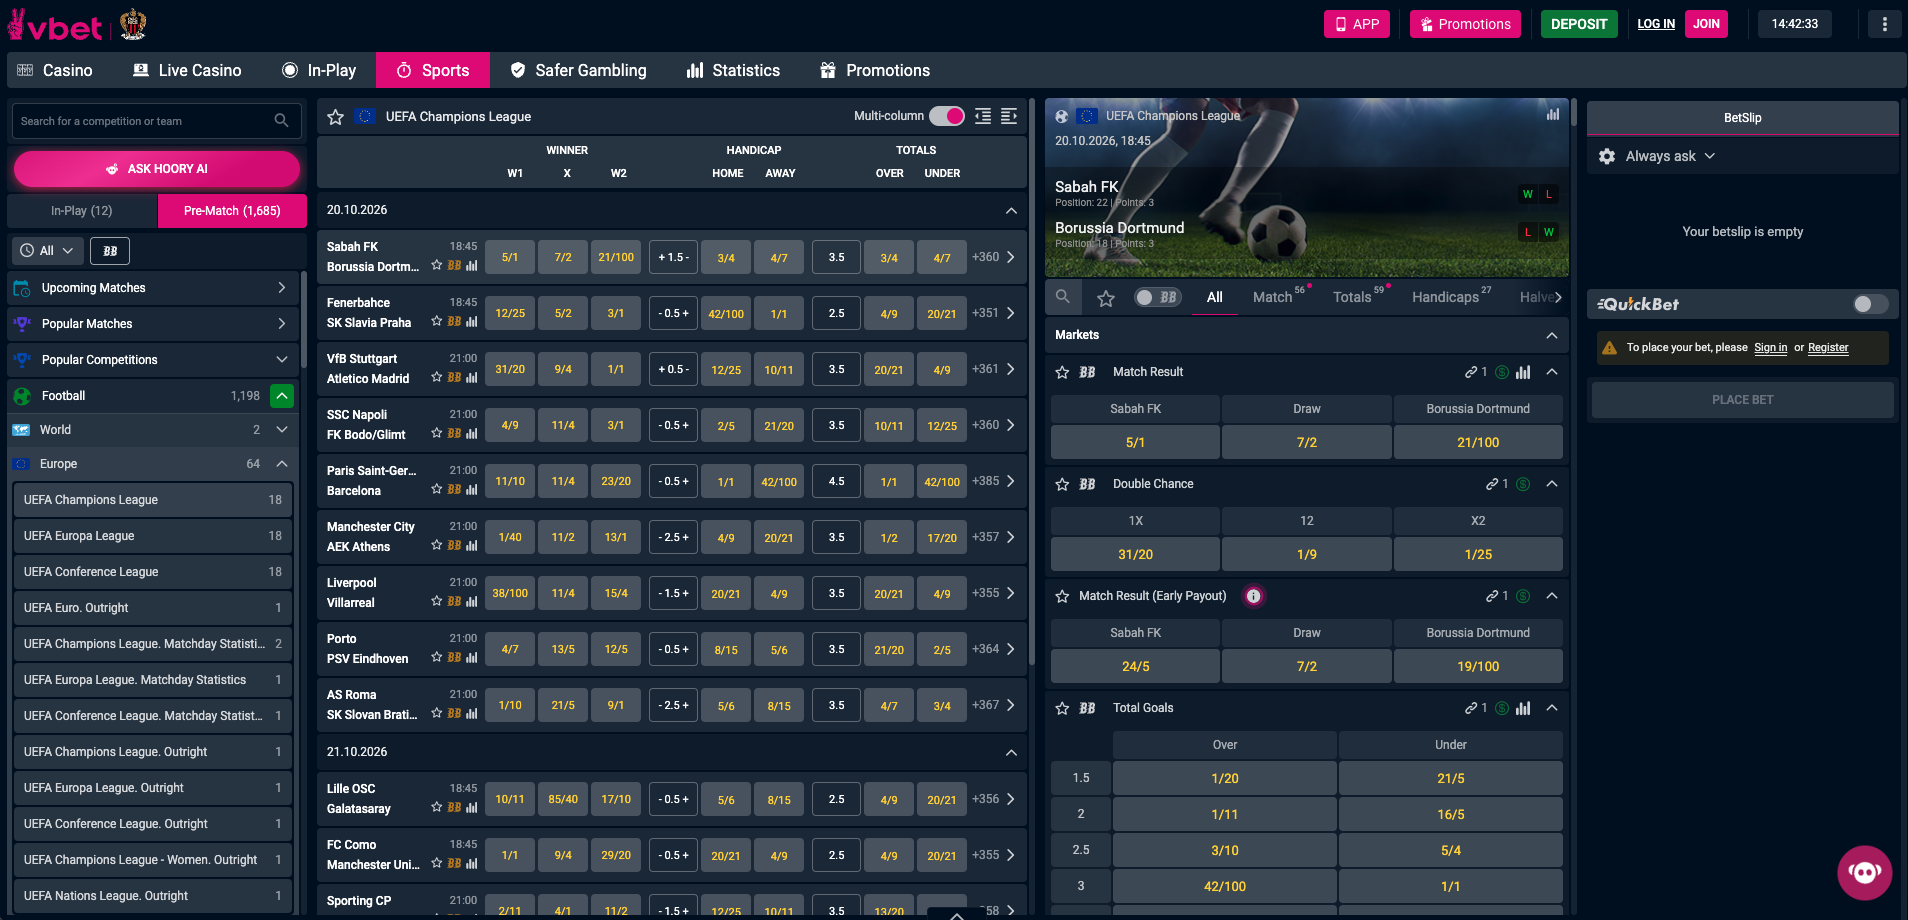Switch to In-Play (12) tab
This screenshot has width=1908, height=920.
pyautogui.click(x=82, y=211)
